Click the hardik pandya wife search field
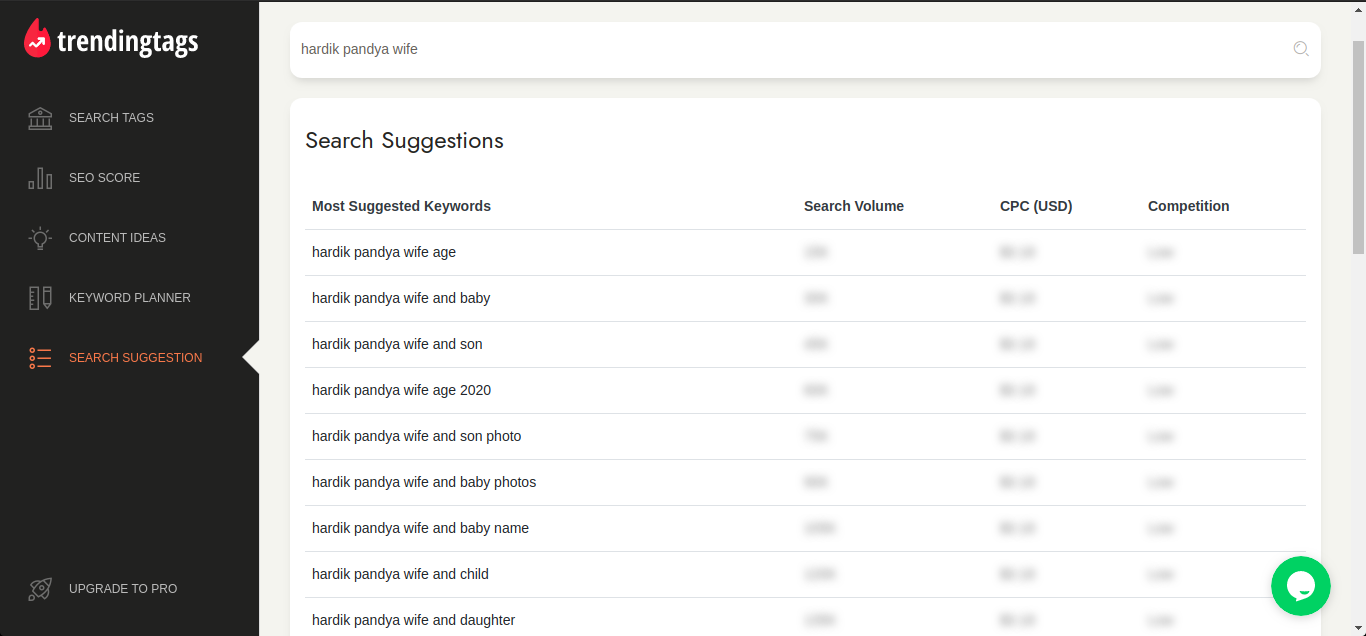Image resolution: width=1366 pixels, height=636 pixels. [x=780, y=49]
